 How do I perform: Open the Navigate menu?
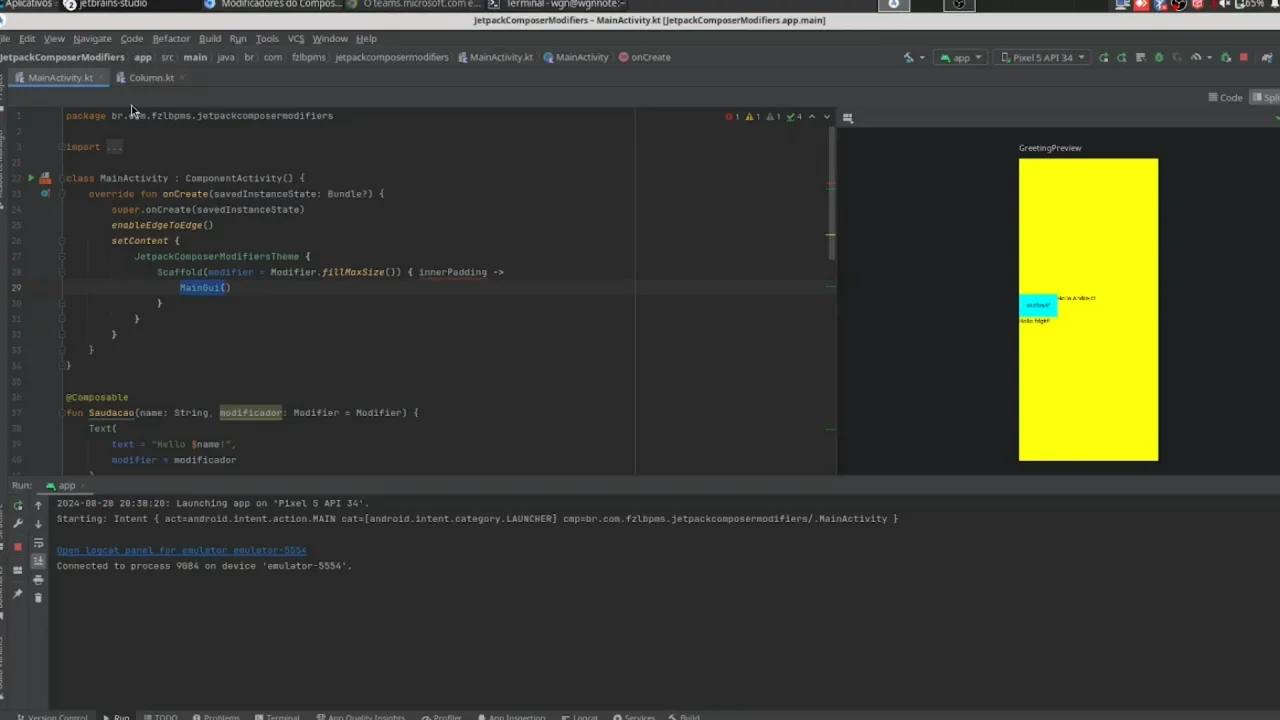click(x=92, y=39)
